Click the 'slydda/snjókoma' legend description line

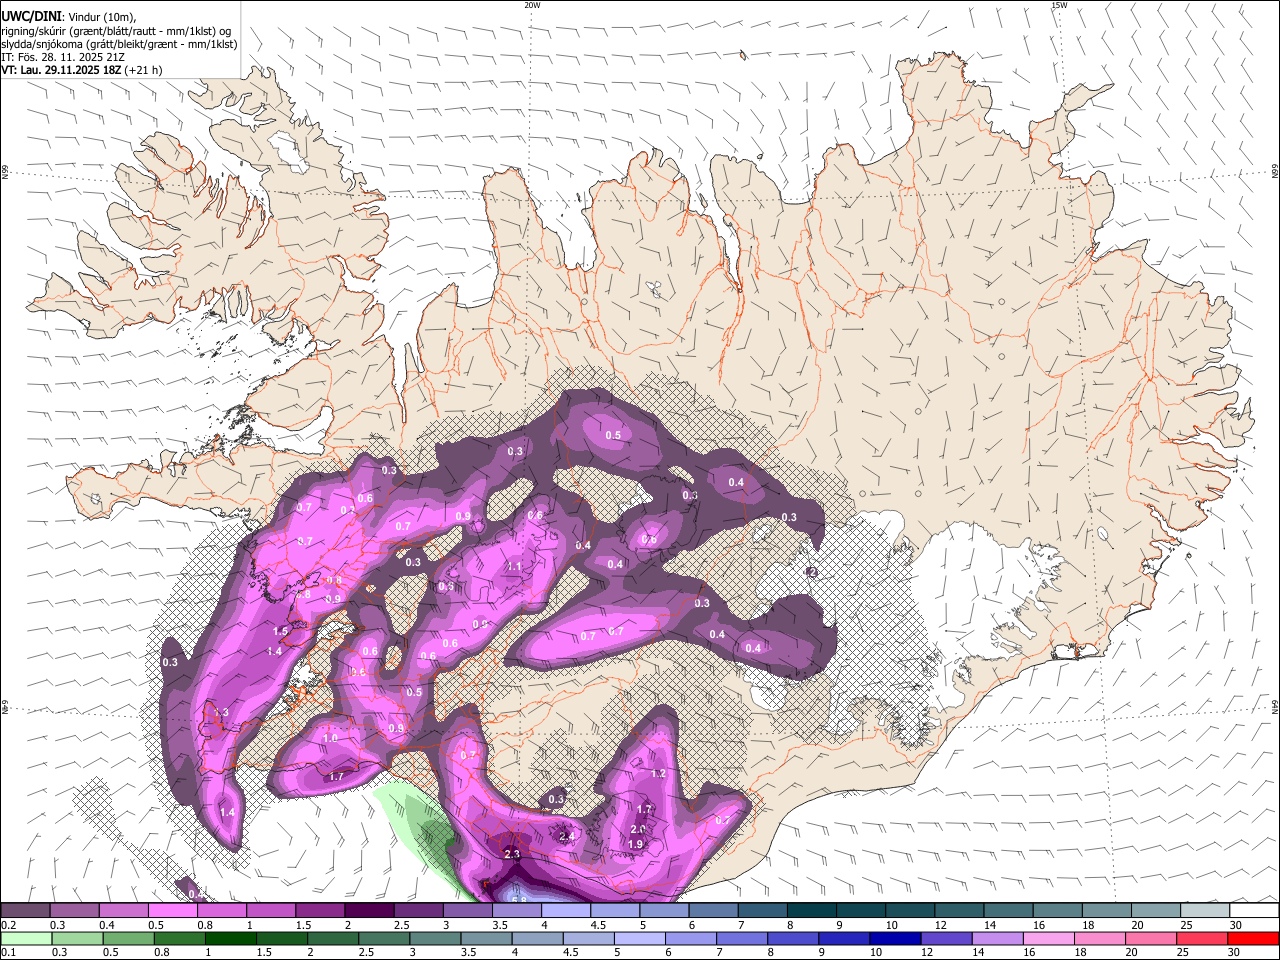coord(119,44)
